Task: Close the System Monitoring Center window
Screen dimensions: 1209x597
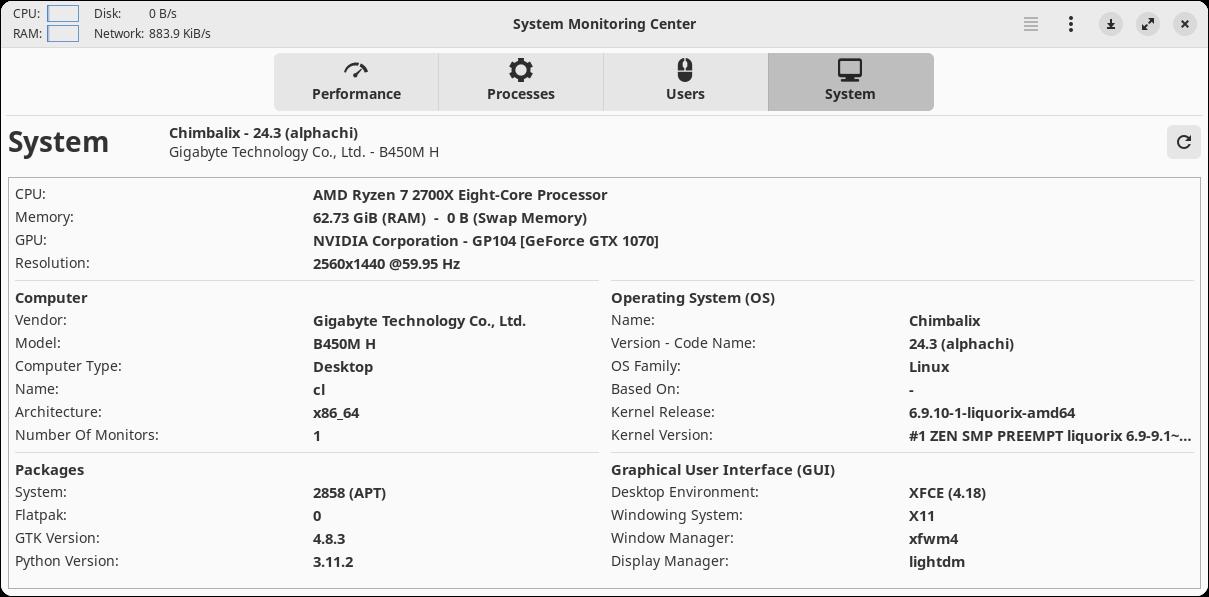Action: coord(1185,24)
